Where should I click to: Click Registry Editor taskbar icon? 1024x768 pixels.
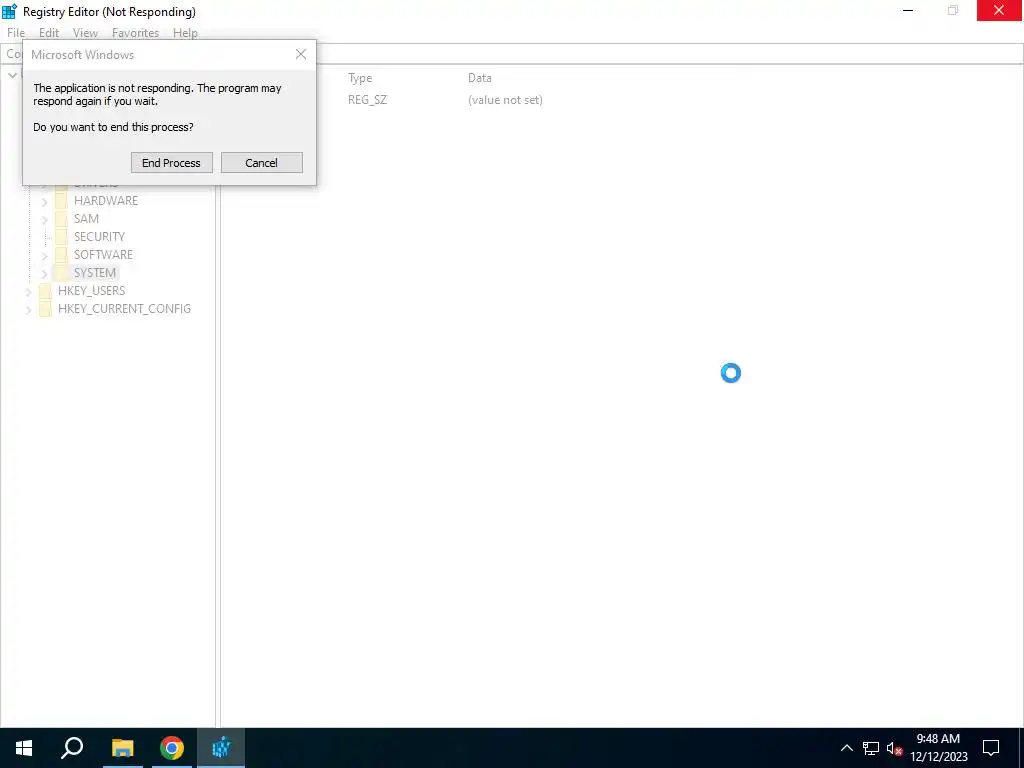coord(221,748)
